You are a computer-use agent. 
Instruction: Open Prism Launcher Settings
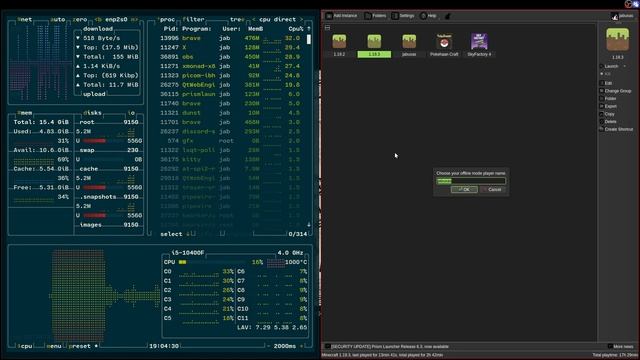403,16
